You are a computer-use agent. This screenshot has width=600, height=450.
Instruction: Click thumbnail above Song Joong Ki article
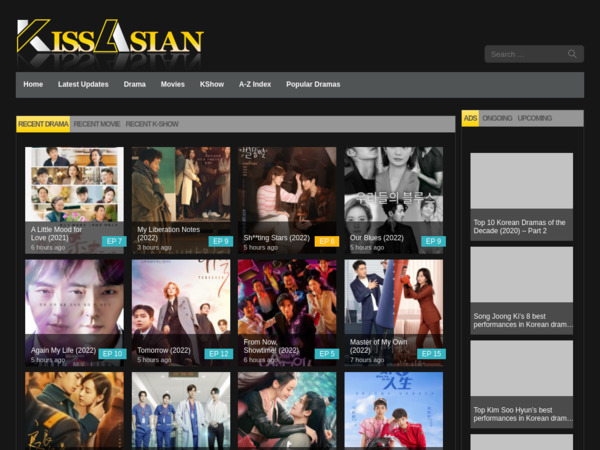(522, 274)
